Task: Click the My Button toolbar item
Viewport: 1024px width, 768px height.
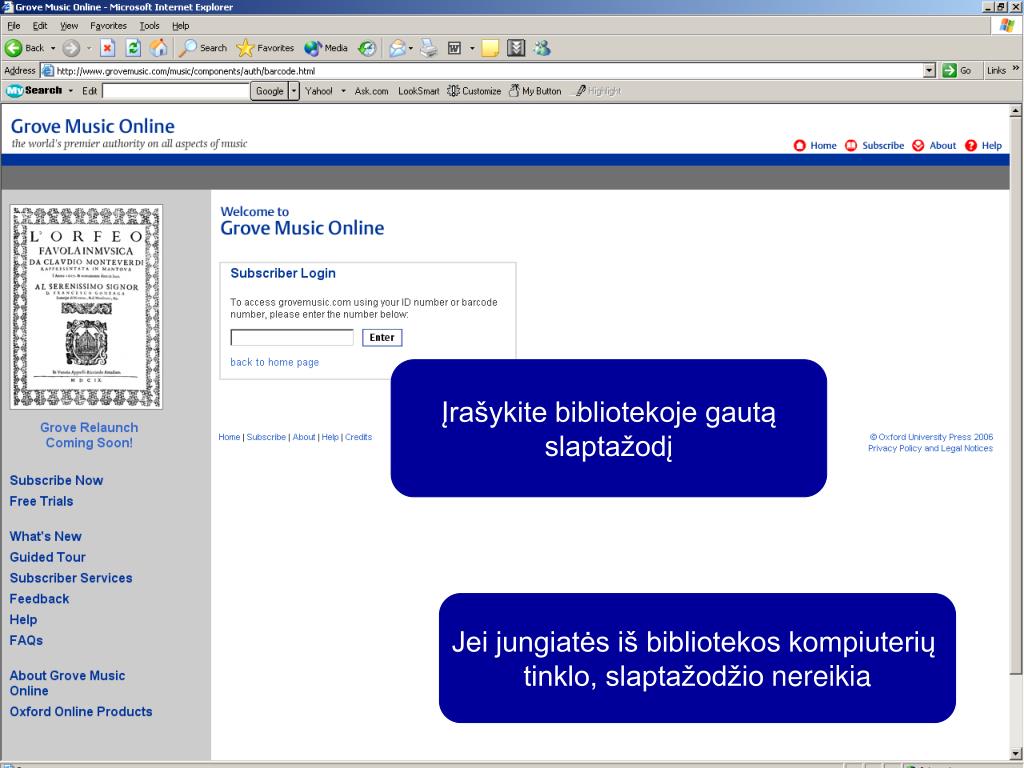Action: tap(535, 91)
